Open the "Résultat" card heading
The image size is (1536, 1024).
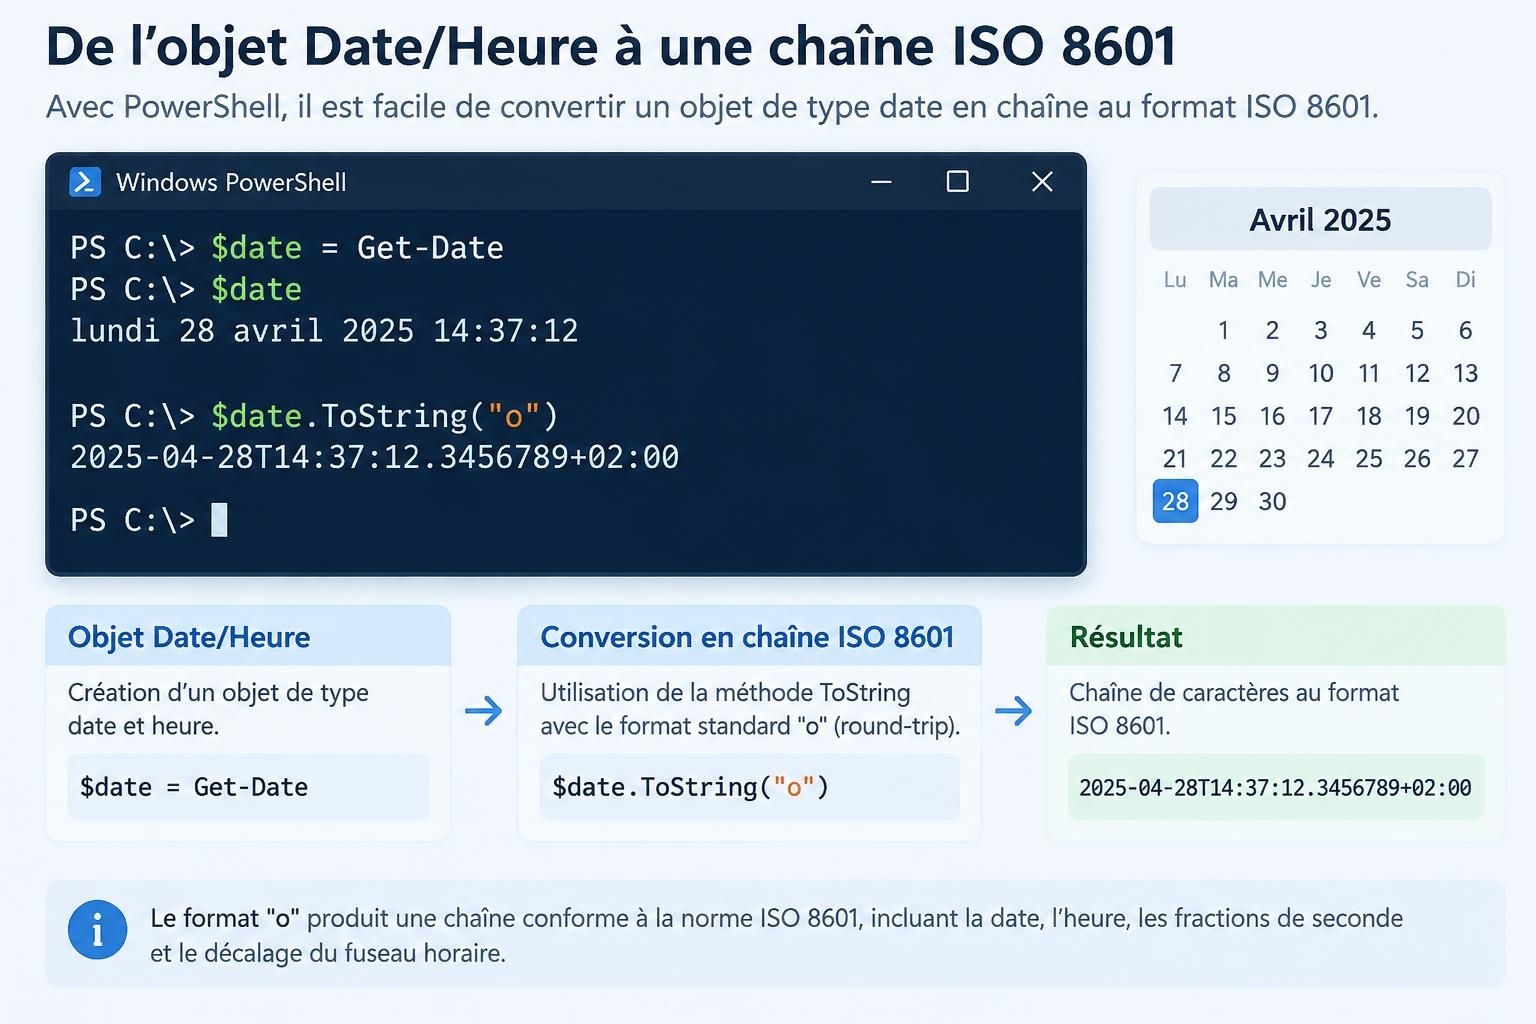[1126, 637]
